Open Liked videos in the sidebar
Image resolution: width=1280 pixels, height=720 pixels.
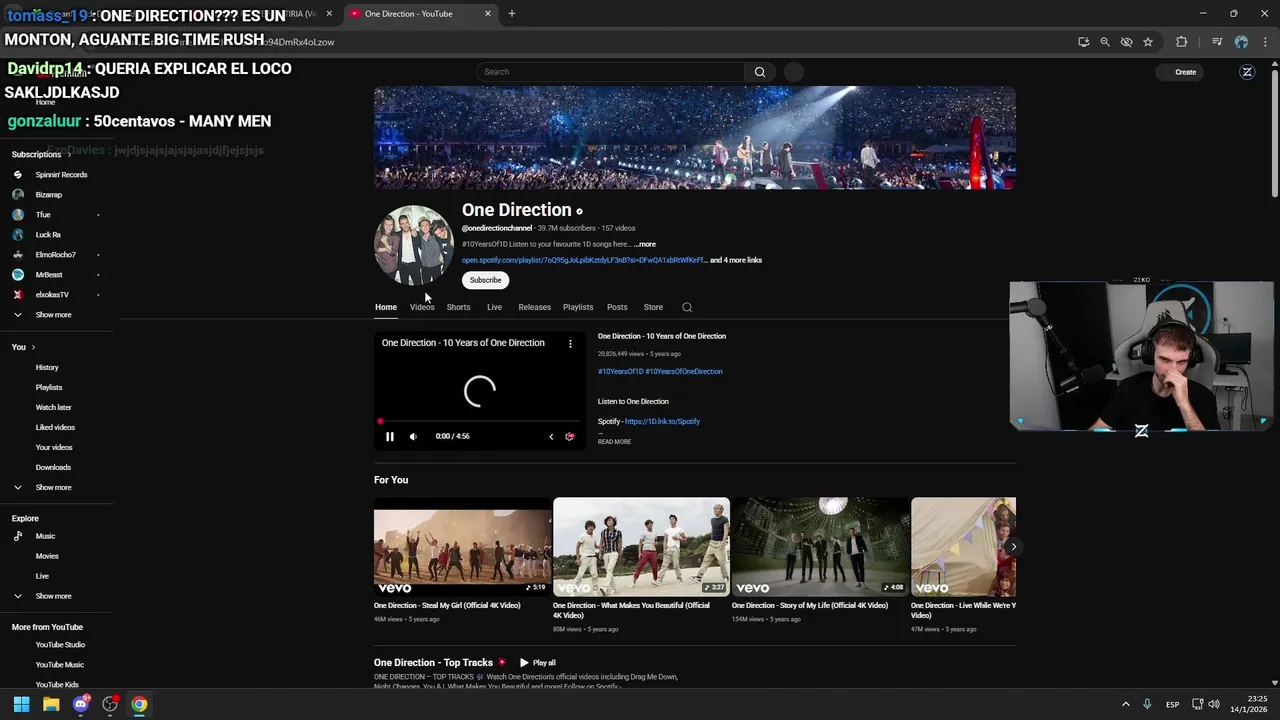click(57, 427)
